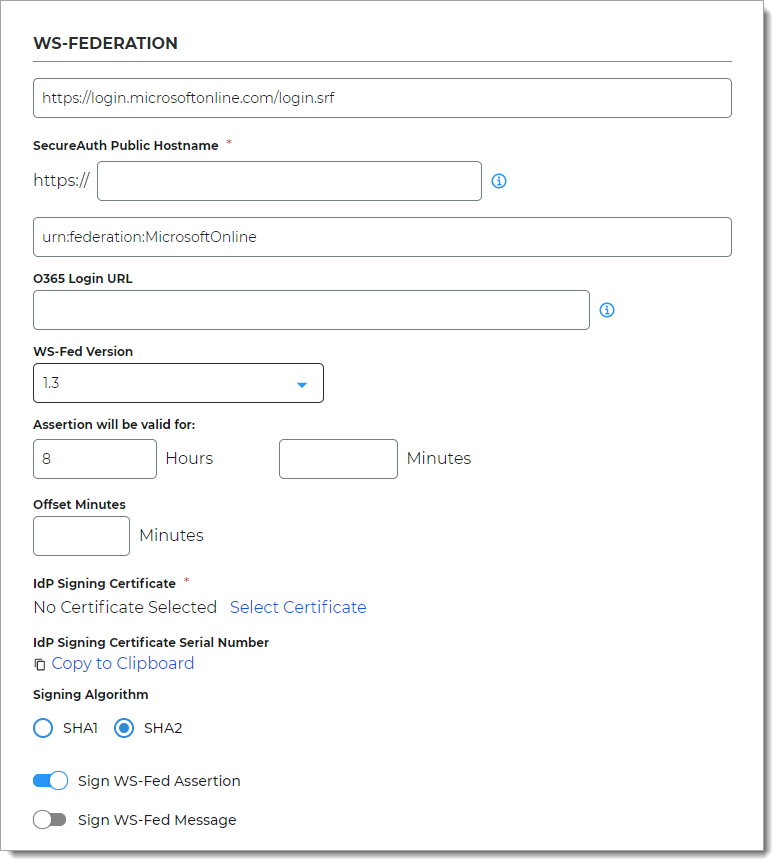Click the urn:federation:MicrosoftOnline field

(383, 237)
